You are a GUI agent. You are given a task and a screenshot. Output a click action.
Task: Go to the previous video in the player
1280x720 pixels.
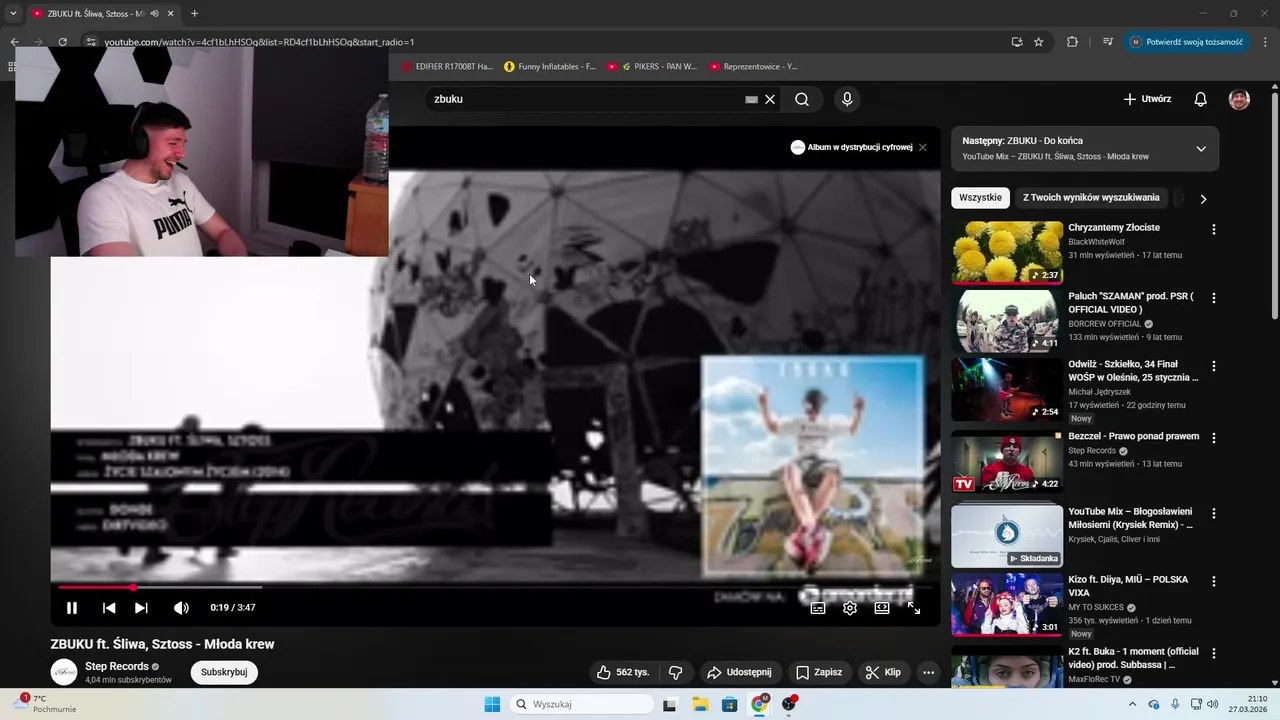109,608
